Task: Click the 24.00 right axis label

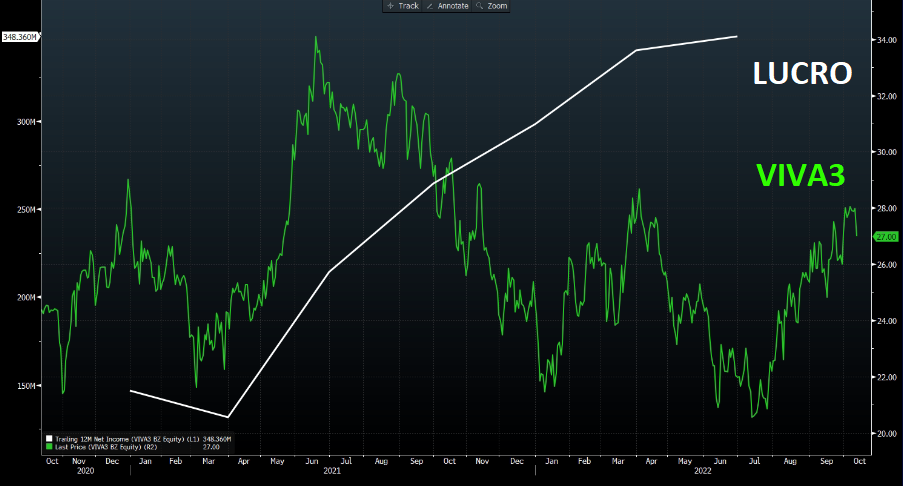Action: tap(886, 321)
